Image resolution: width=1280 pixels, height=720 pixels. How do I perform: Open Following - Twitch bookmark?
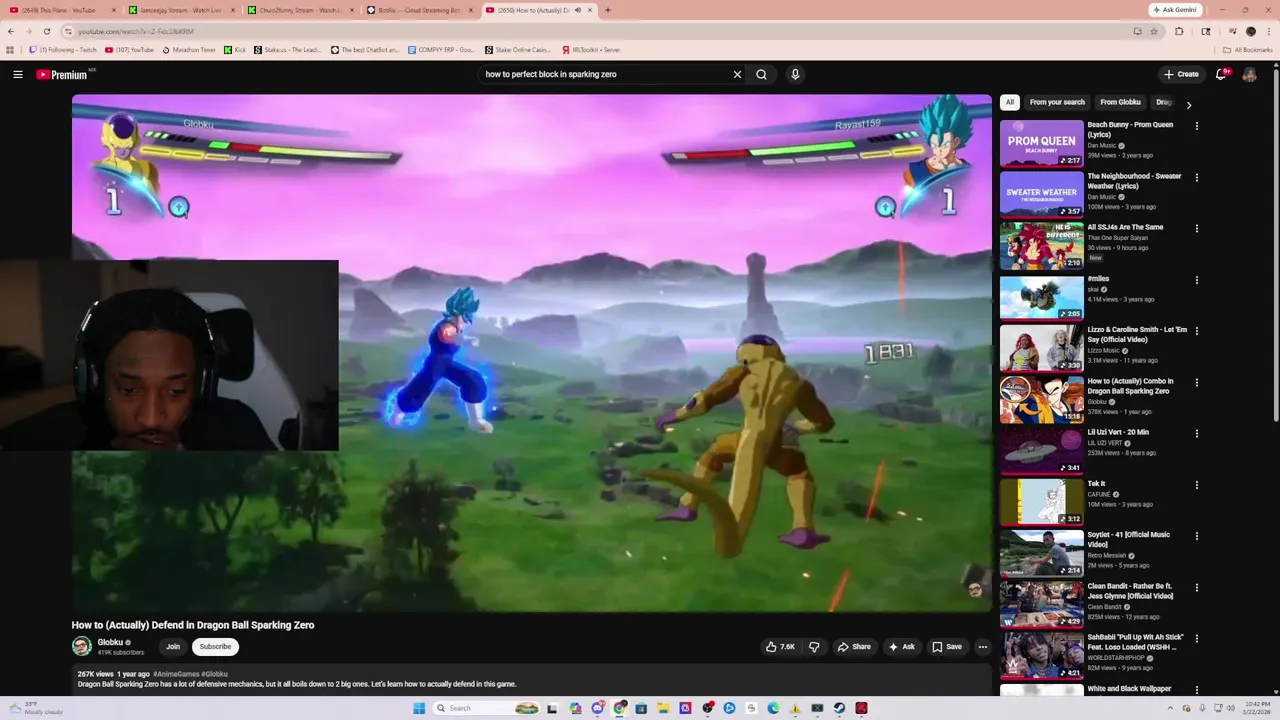[x=63, y=49]
